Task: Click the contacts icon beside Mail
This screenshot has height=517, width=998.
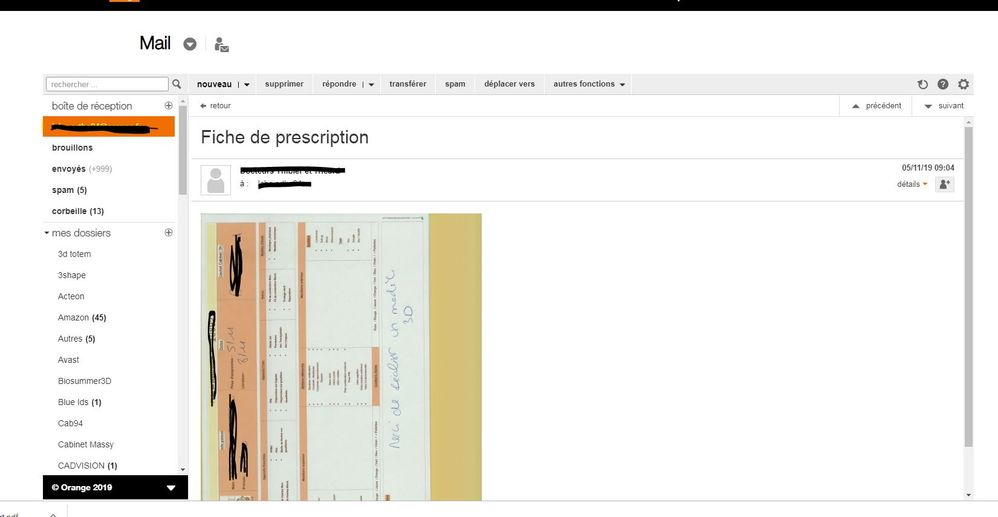Action: coord(221,45)
